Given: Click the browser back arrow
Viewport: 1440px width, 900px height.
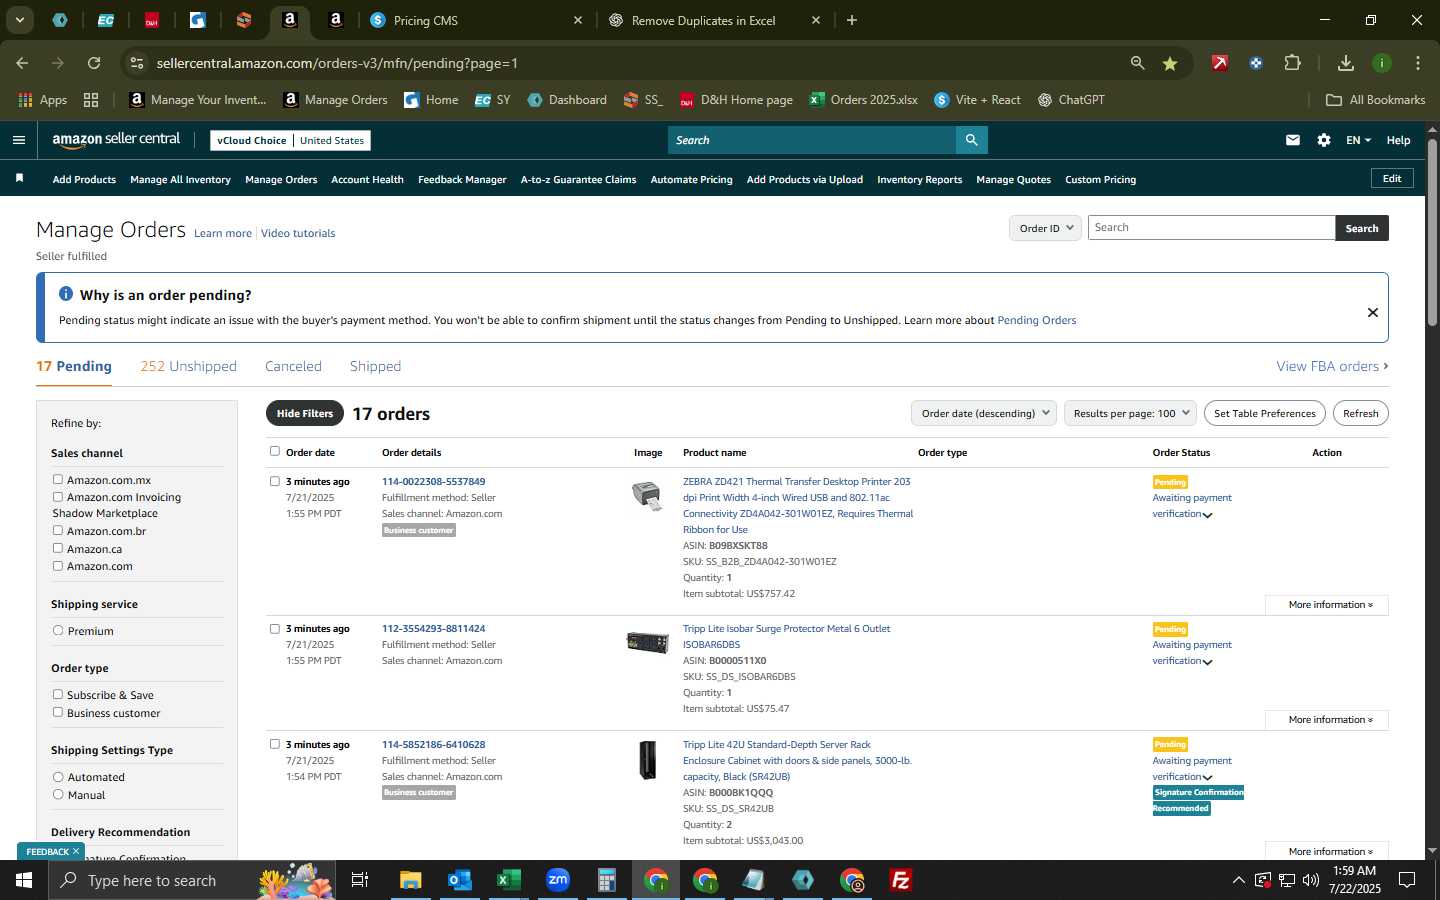Looking at the screenshot, I should 22,63.
